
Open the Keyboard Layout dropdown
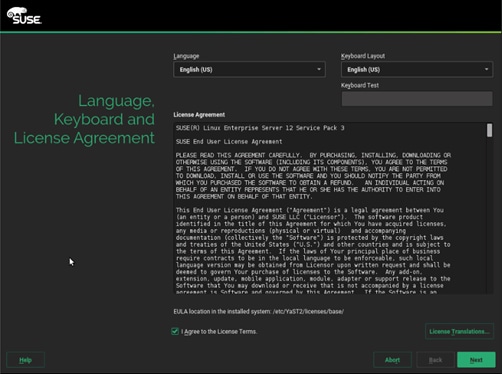click(417, 69)
